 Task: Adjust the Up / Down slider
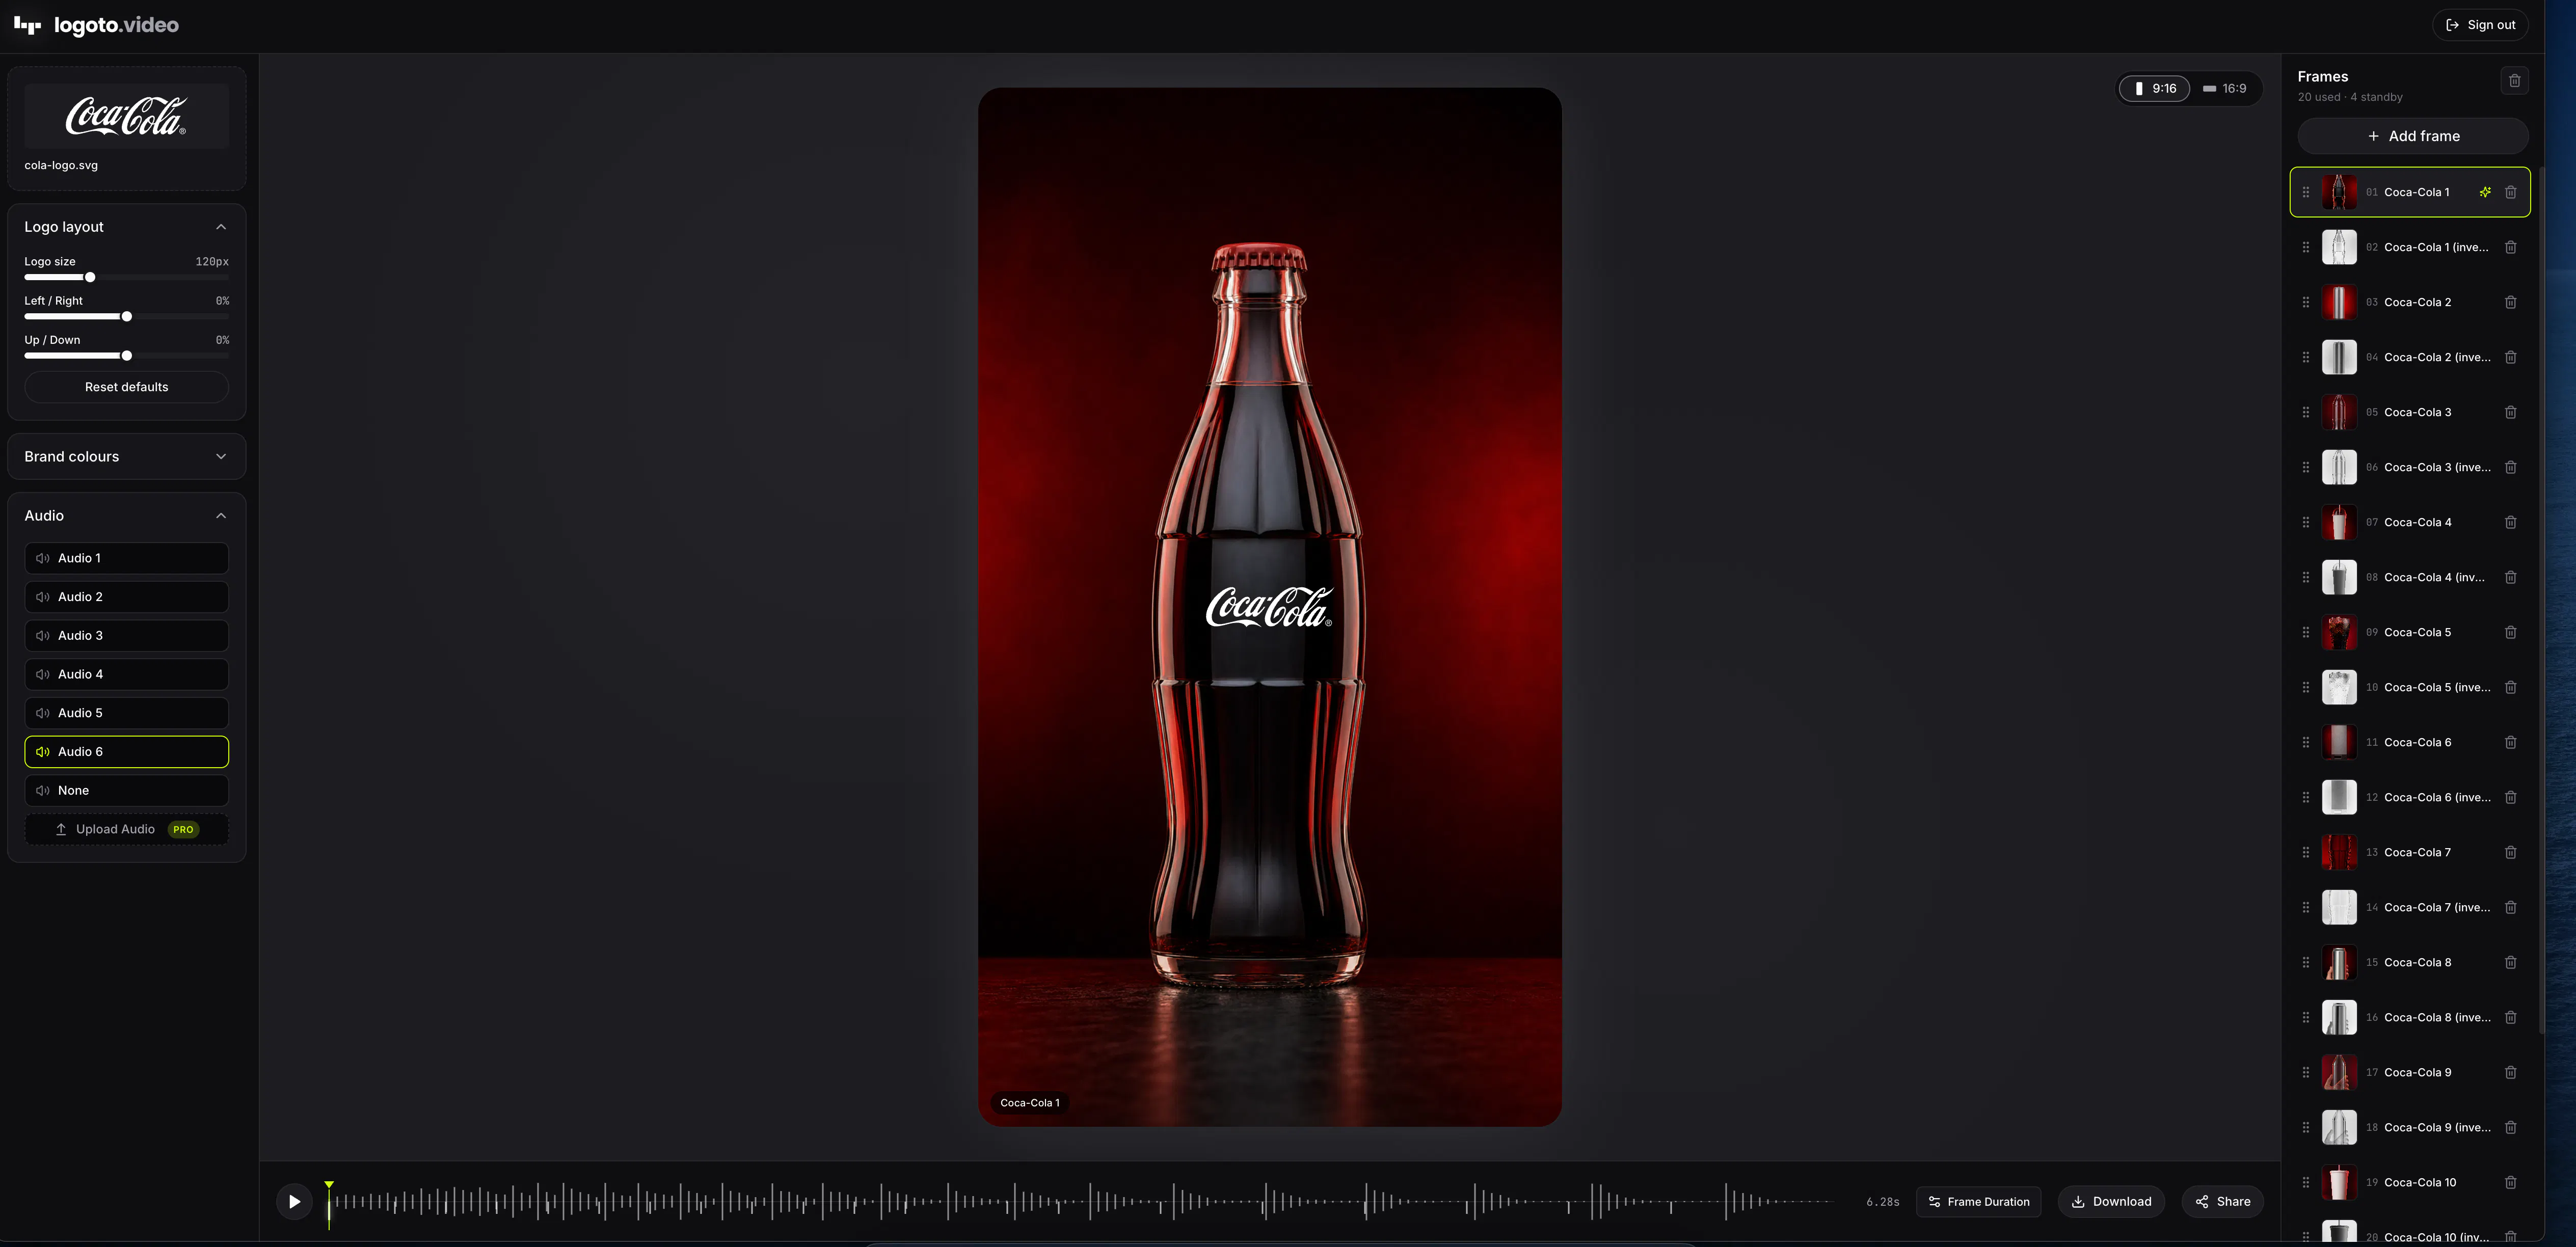coord(126,356)
